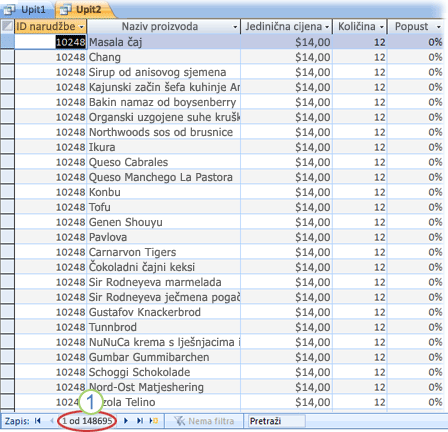Go to previous record arrow
The image size is (448, 432).
(x=52, y=421)
